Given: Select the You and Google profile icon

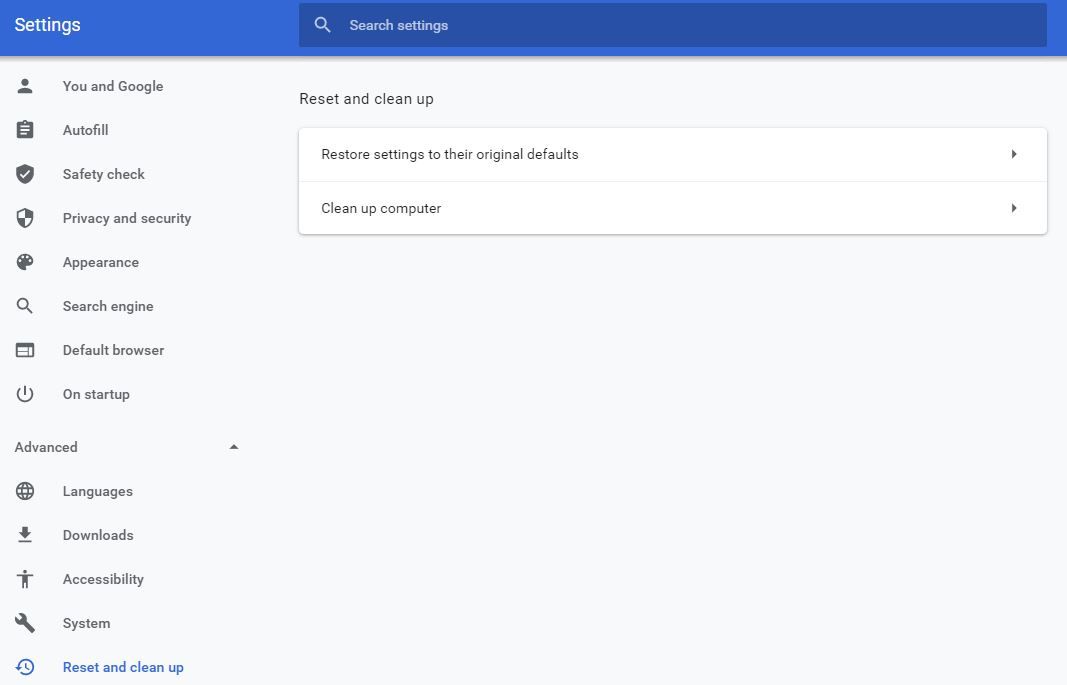Looking at the screenshot, I should click(x=25, y=86).
